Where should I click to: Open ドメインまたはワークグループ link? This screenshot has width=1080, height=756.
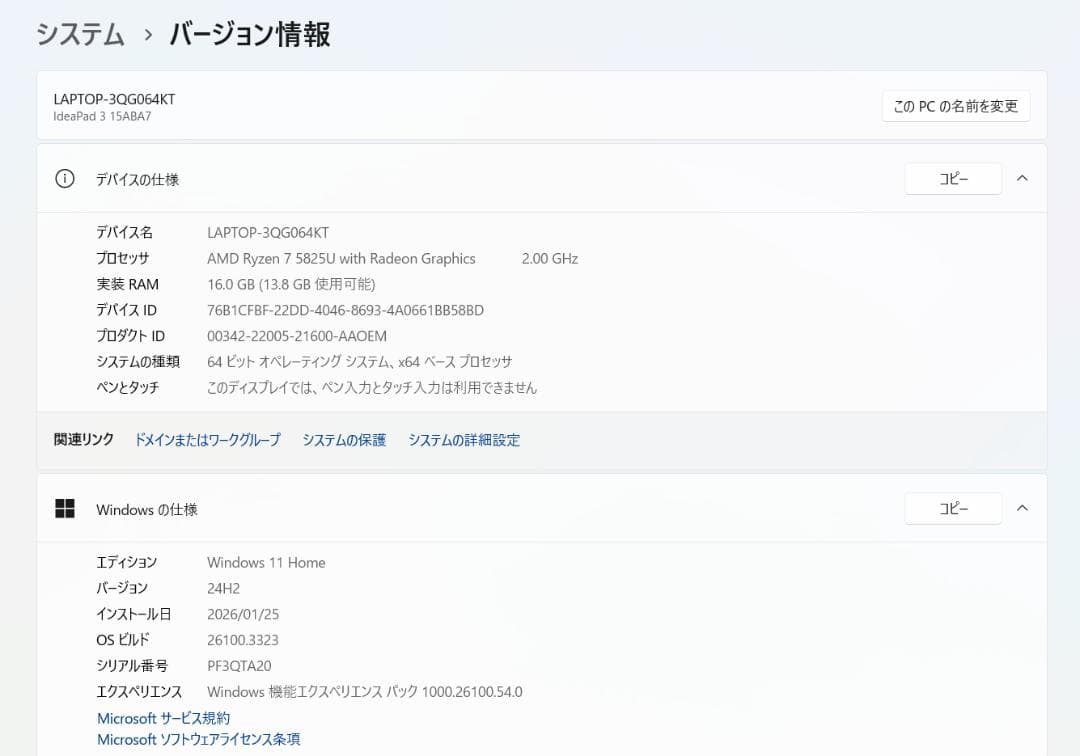coord(207,439)
